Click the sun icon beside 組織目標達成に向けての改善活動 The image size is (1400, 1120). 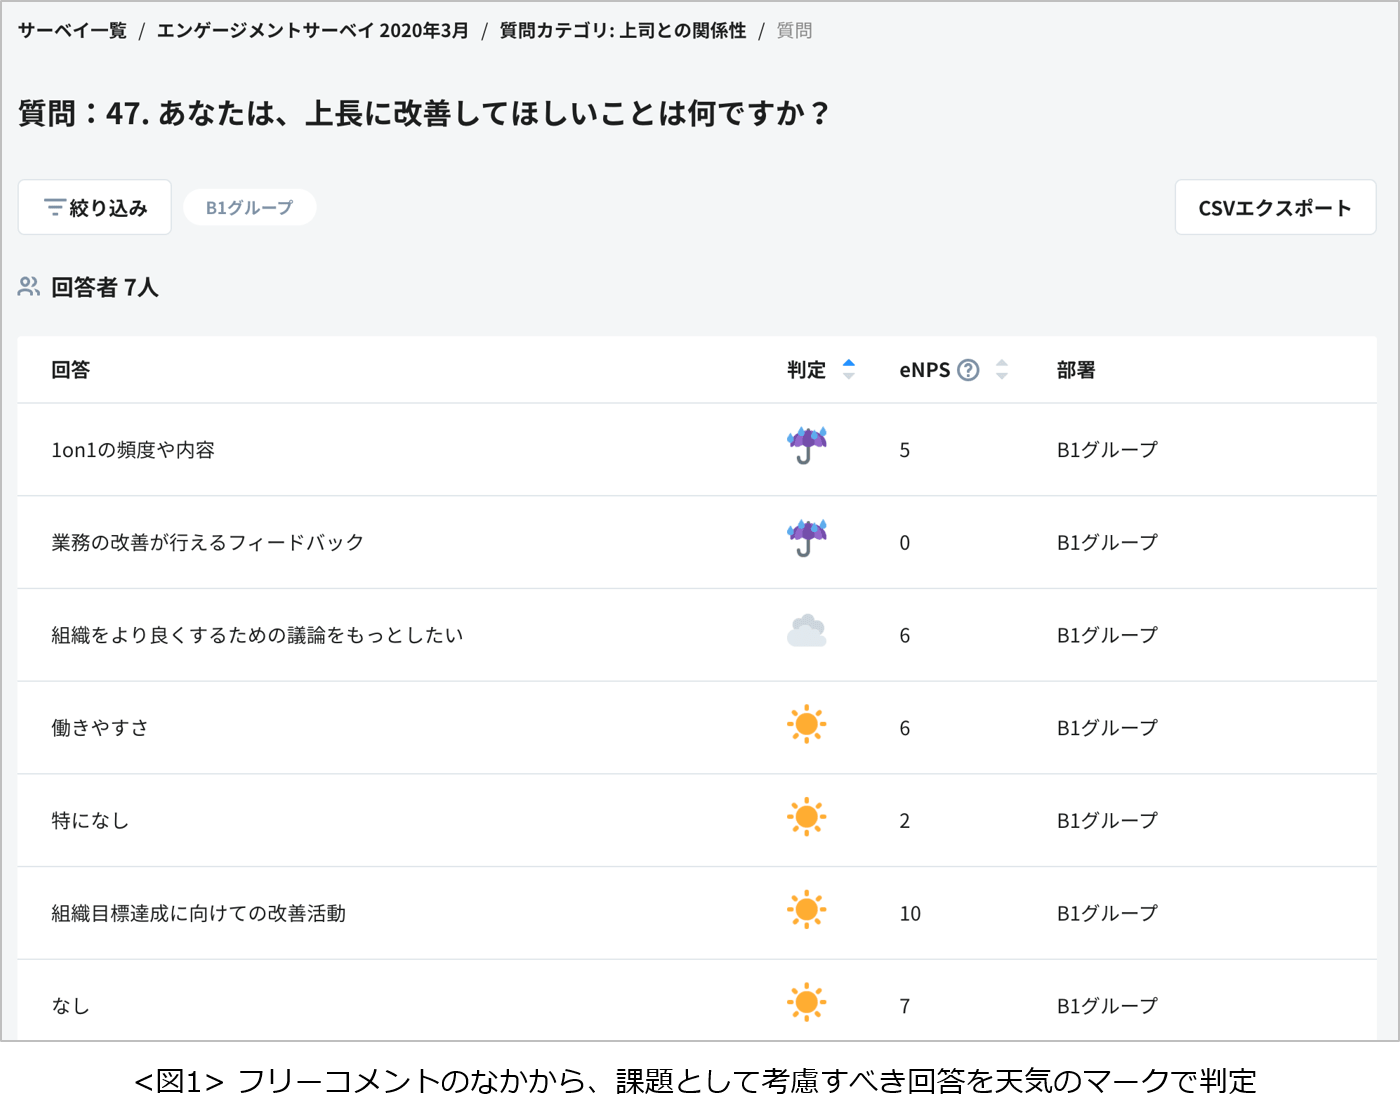click(x=806, y=911)
